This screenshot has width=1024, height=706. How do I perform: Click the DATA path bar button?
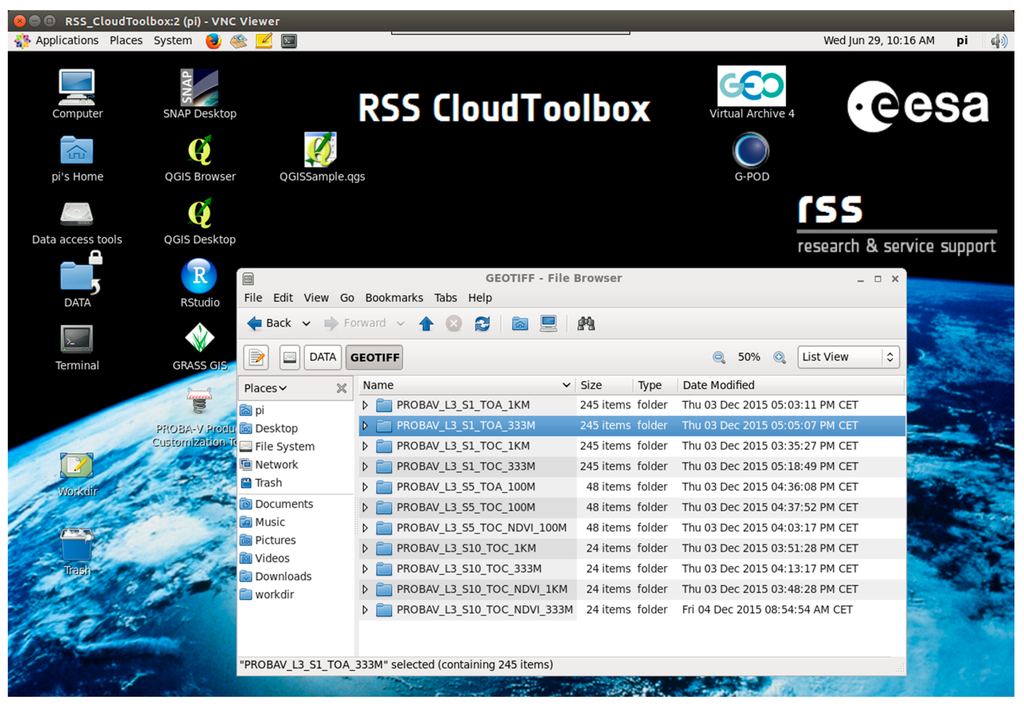(322, 357)
